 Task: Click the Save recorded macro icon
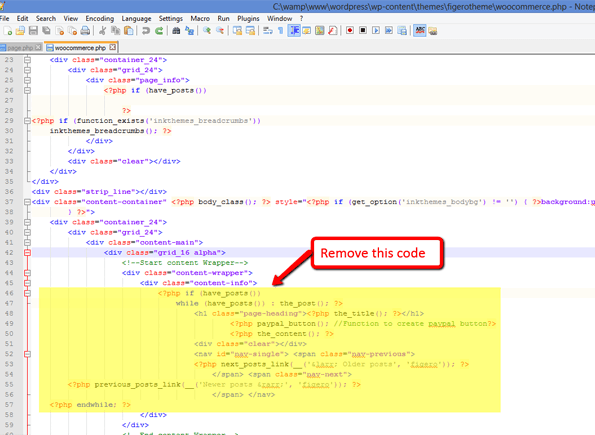402,31
